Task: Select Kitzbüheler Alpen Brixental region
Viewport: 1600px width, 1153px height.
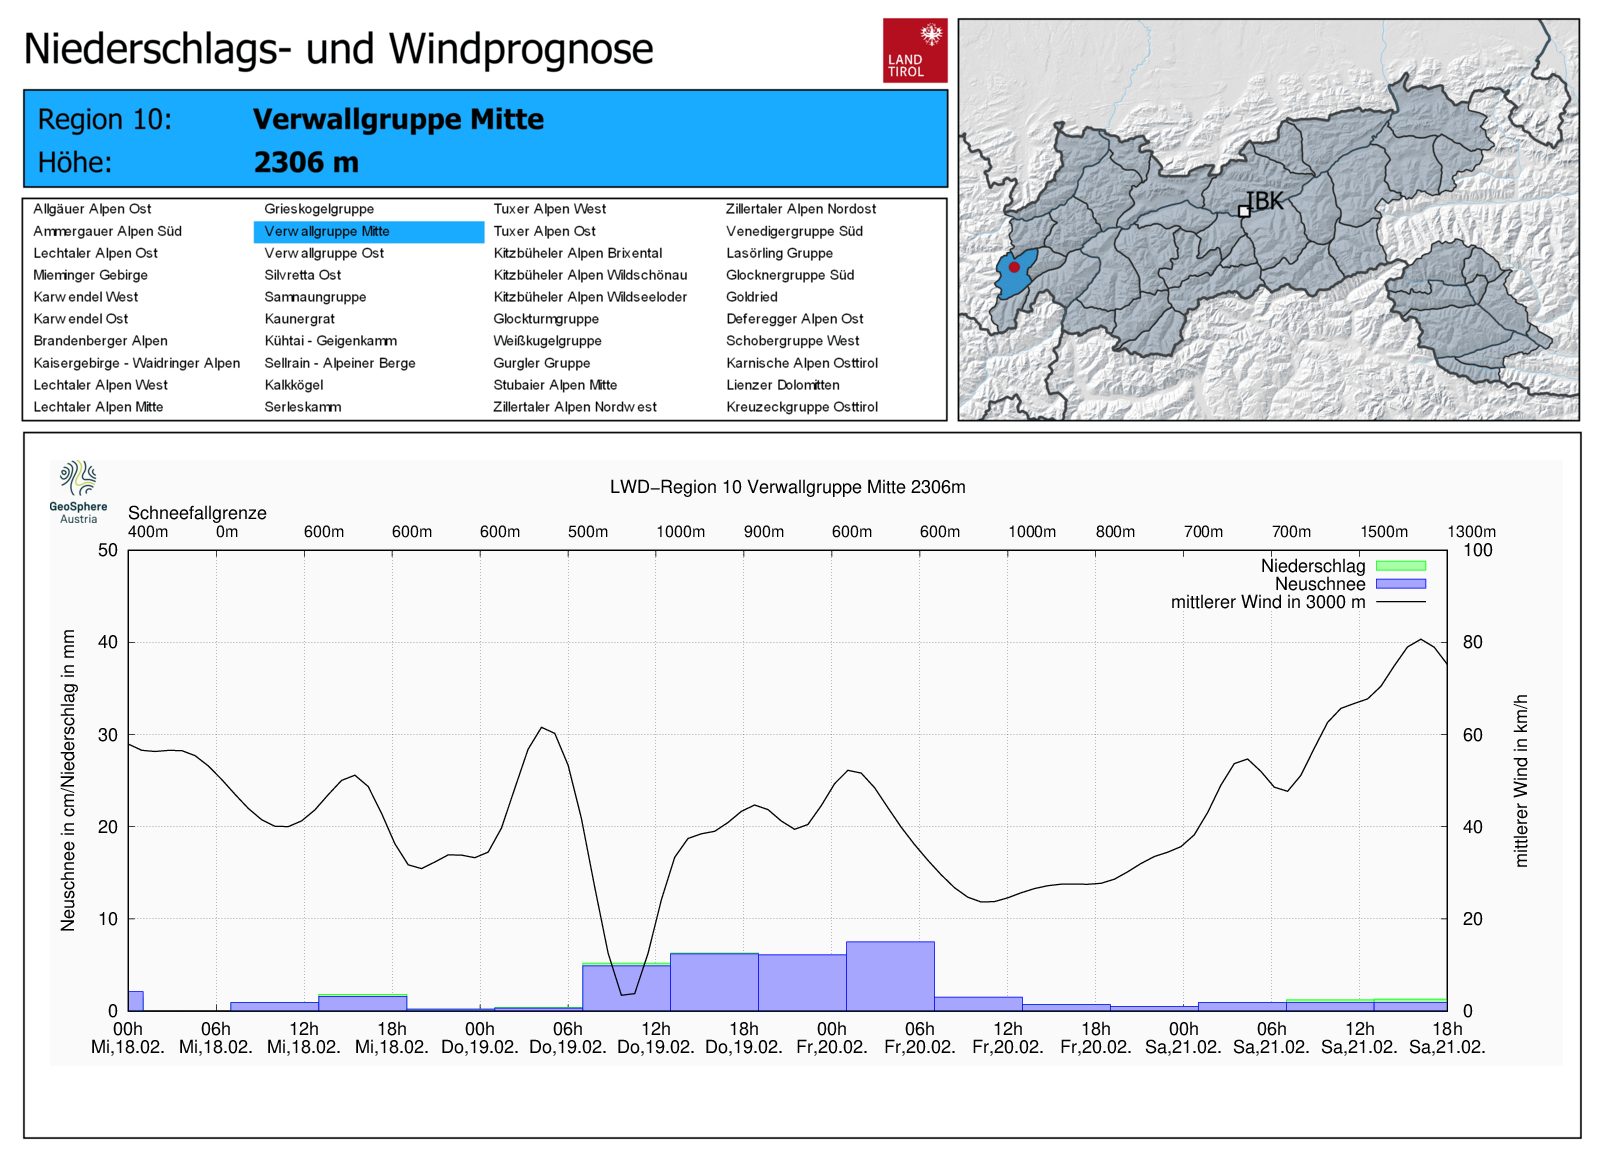Action: tap(577, 253)
